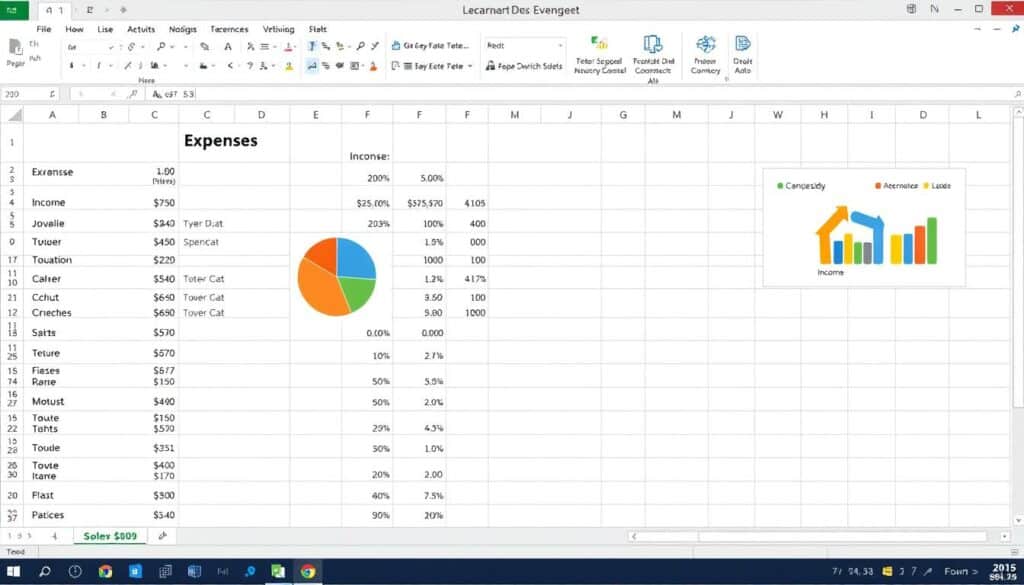Select column header E
Image resolution: width=1024 pixels, height=585 pixels.
pos(315,115)
